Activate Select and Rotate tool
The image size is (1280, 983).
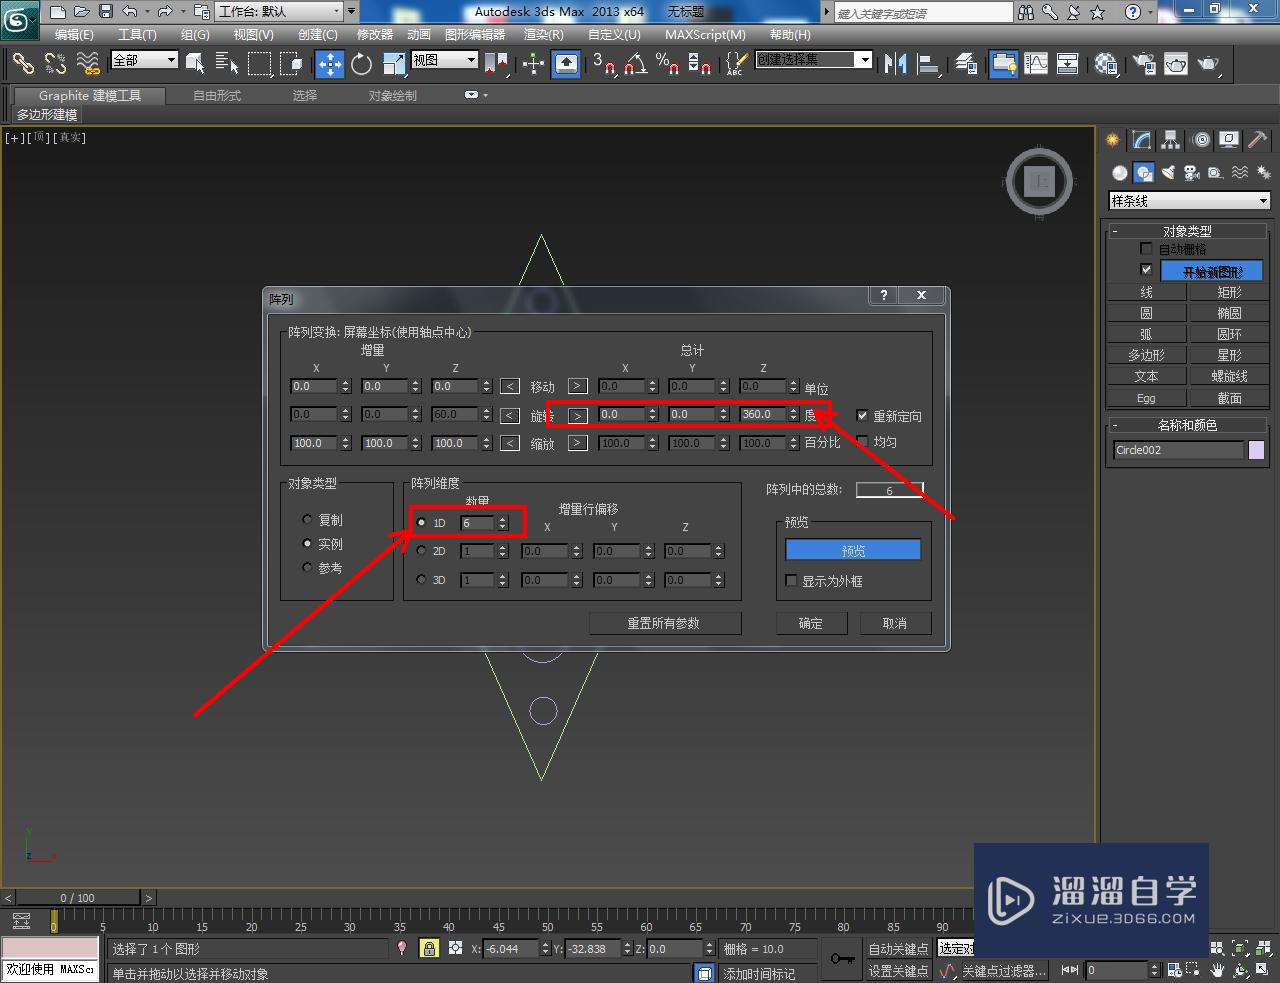click(361, 64)
